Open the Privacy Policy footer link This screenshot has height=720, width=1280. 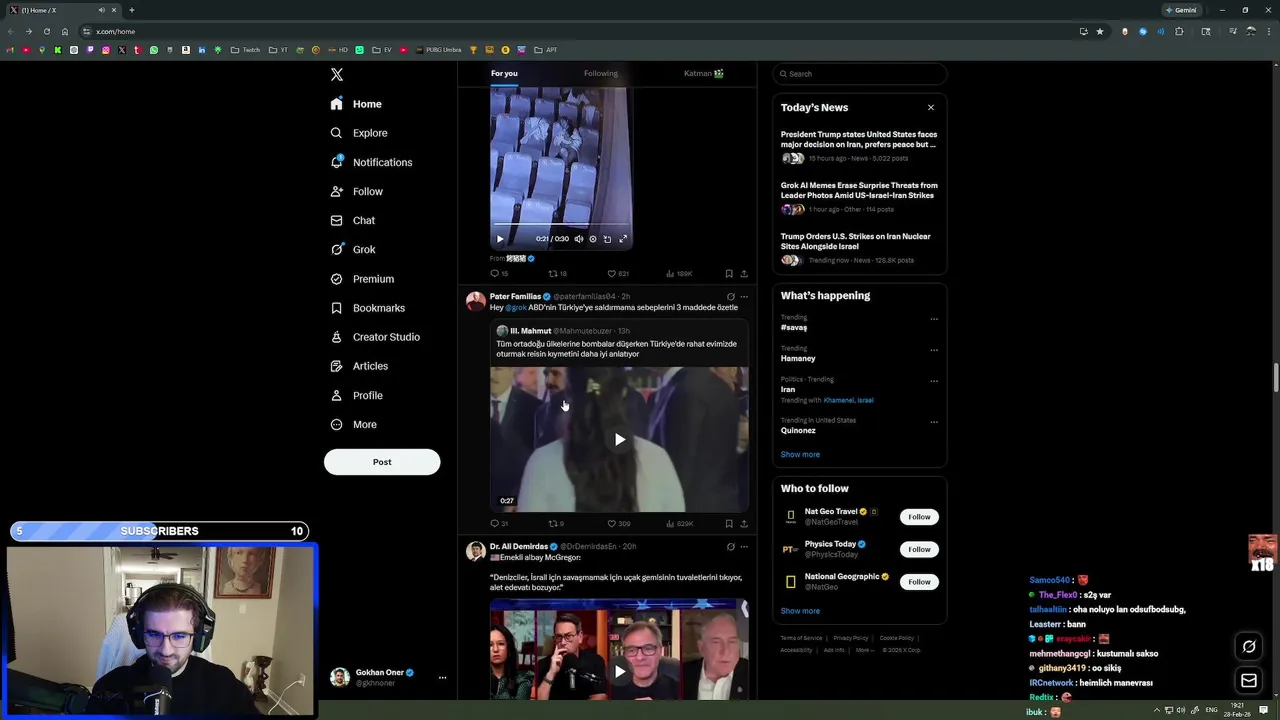851,638
